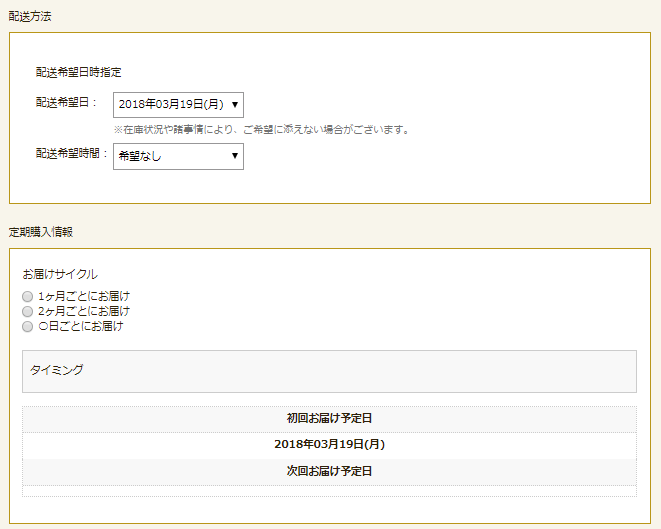Click the ○日ごとにお届け label text
Image resolution: width=661 pixels, height=529 pixels.
coord(80,326)
